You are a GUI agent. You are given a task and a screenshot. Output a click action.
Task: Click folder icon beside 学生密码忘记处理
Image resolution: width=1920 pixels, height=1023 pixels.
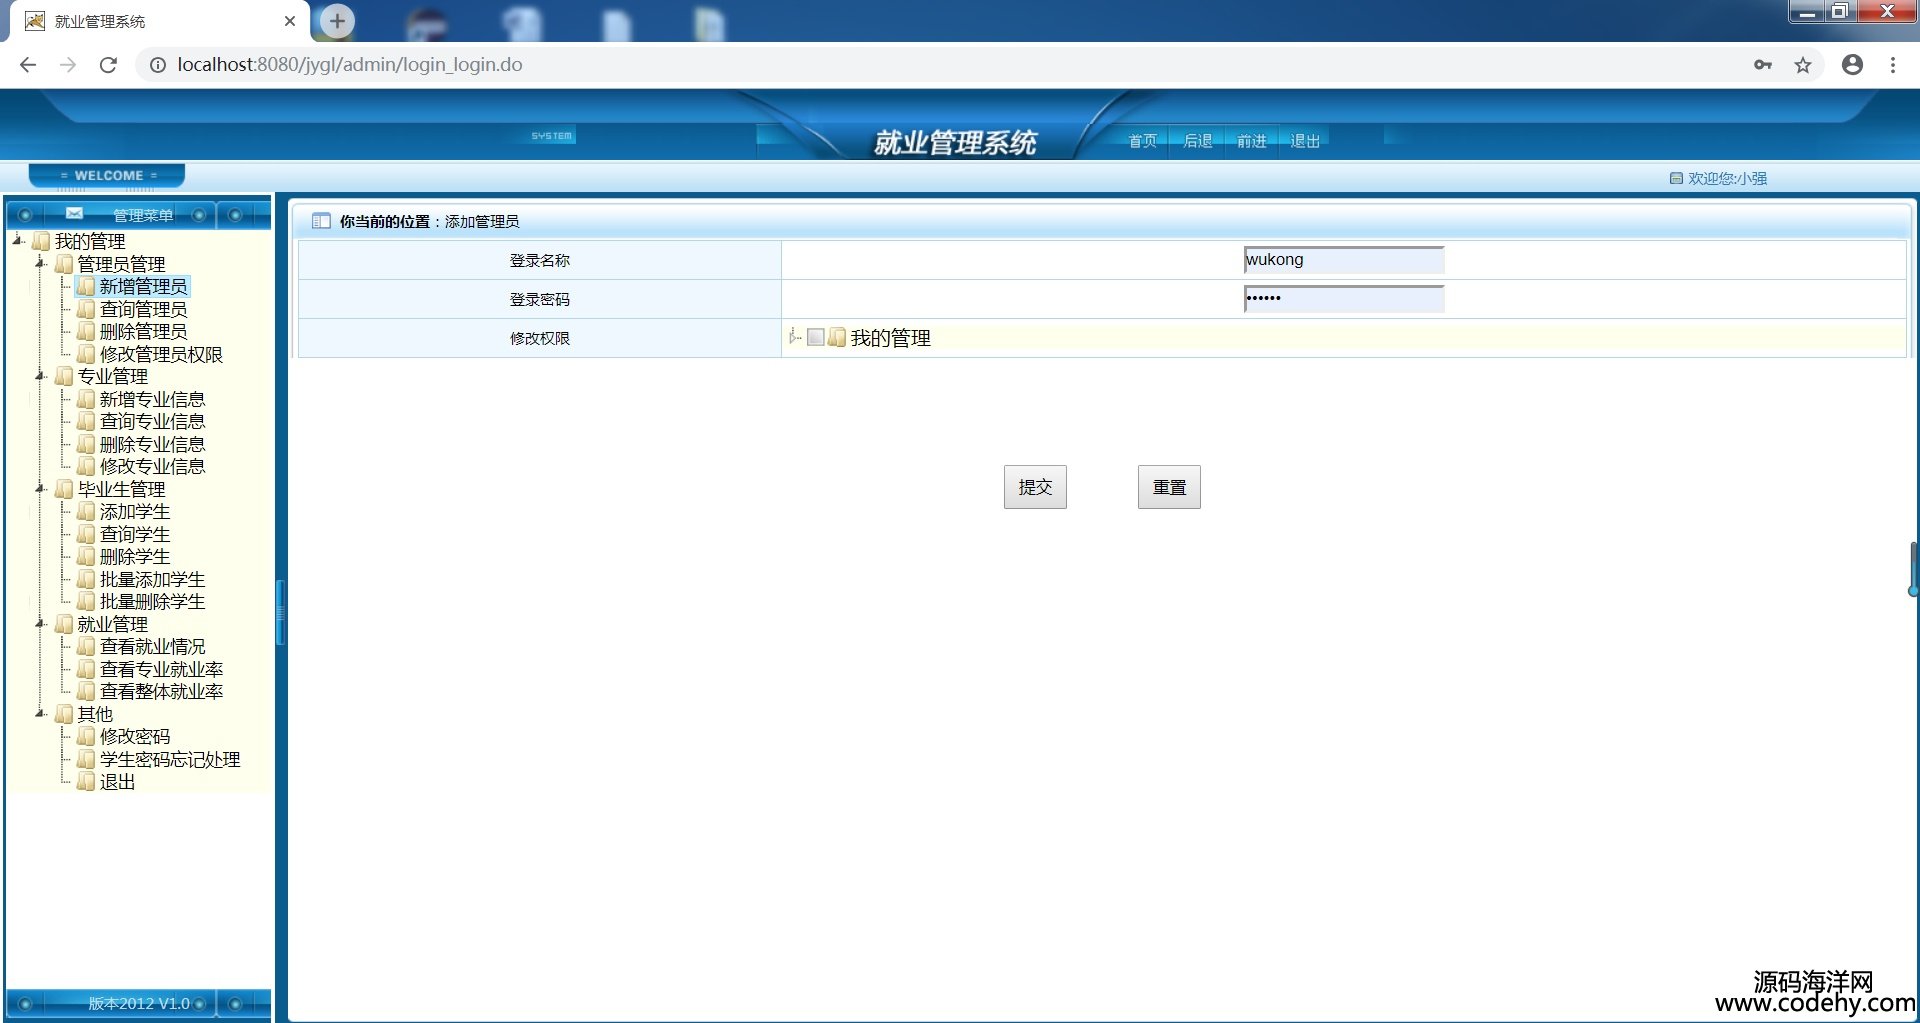[86, 759]
